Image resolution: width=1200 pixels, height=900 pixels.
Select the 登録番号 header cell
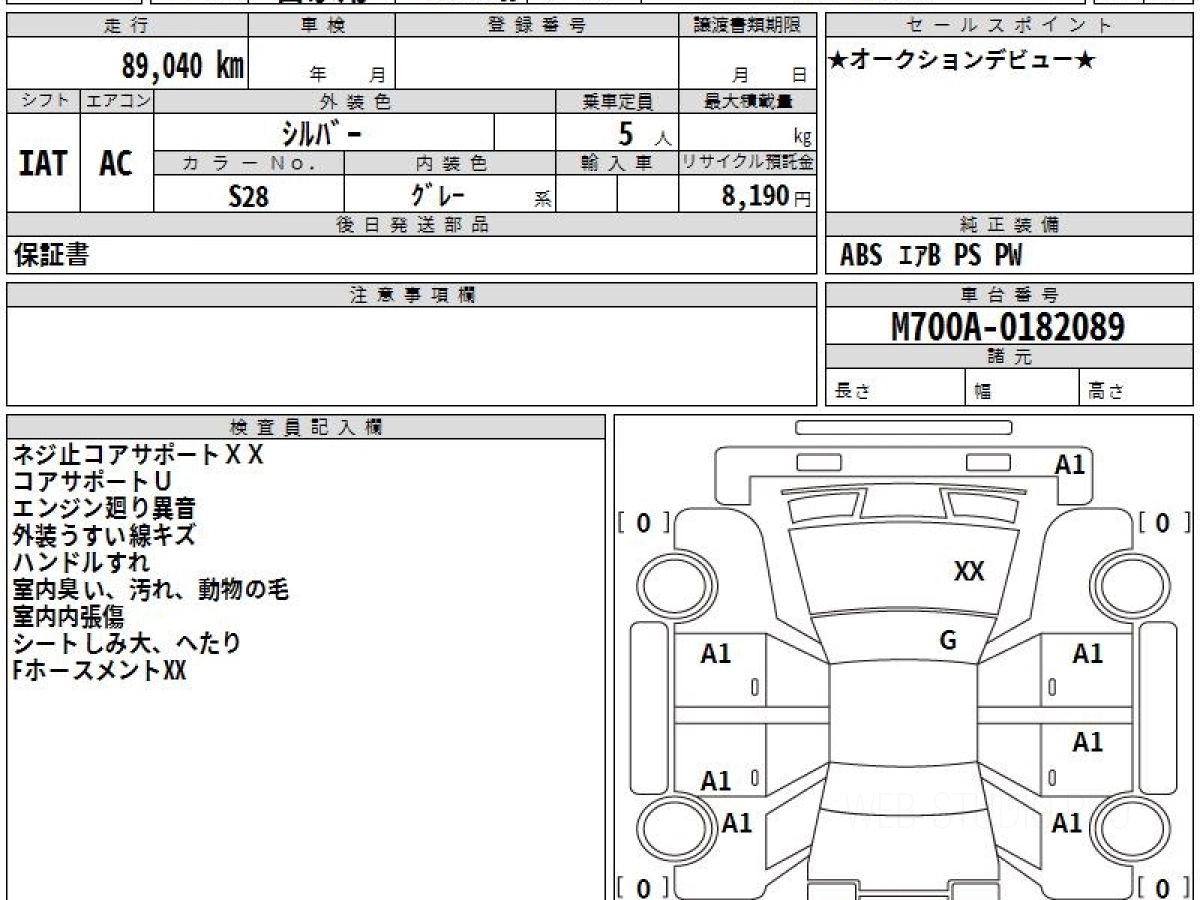pos(536,26)
